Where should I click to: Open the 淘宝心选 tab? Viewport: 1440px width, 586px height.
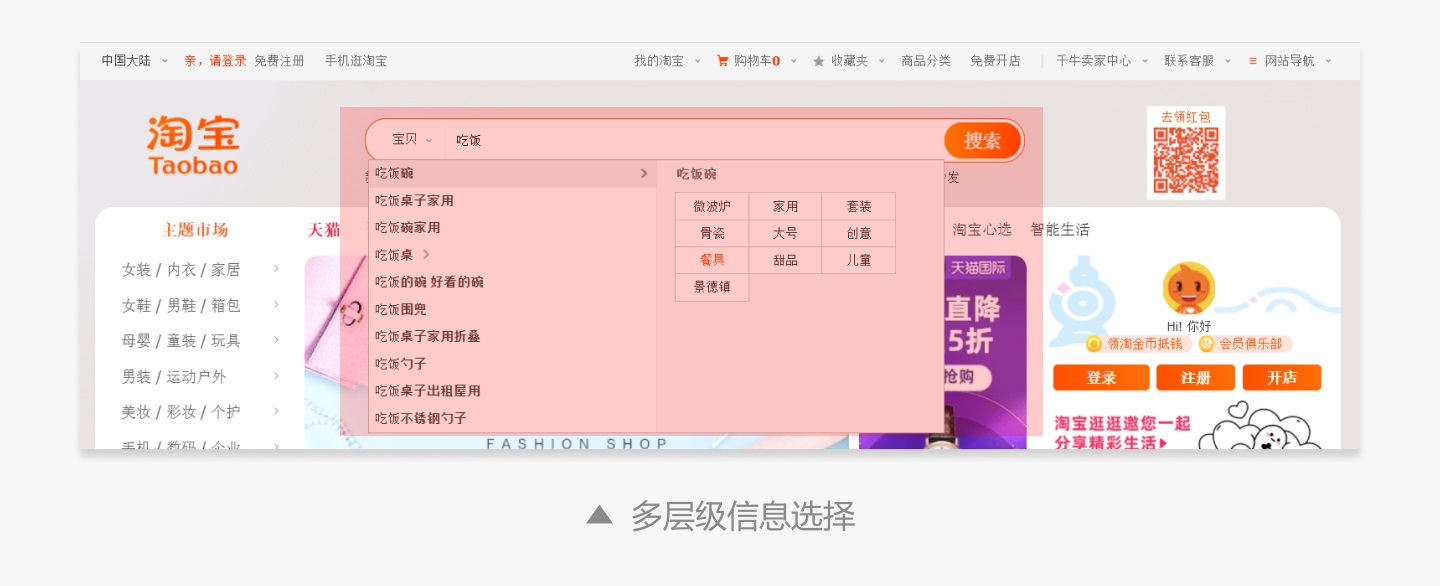pyautogui.click(x=982, y=230)
